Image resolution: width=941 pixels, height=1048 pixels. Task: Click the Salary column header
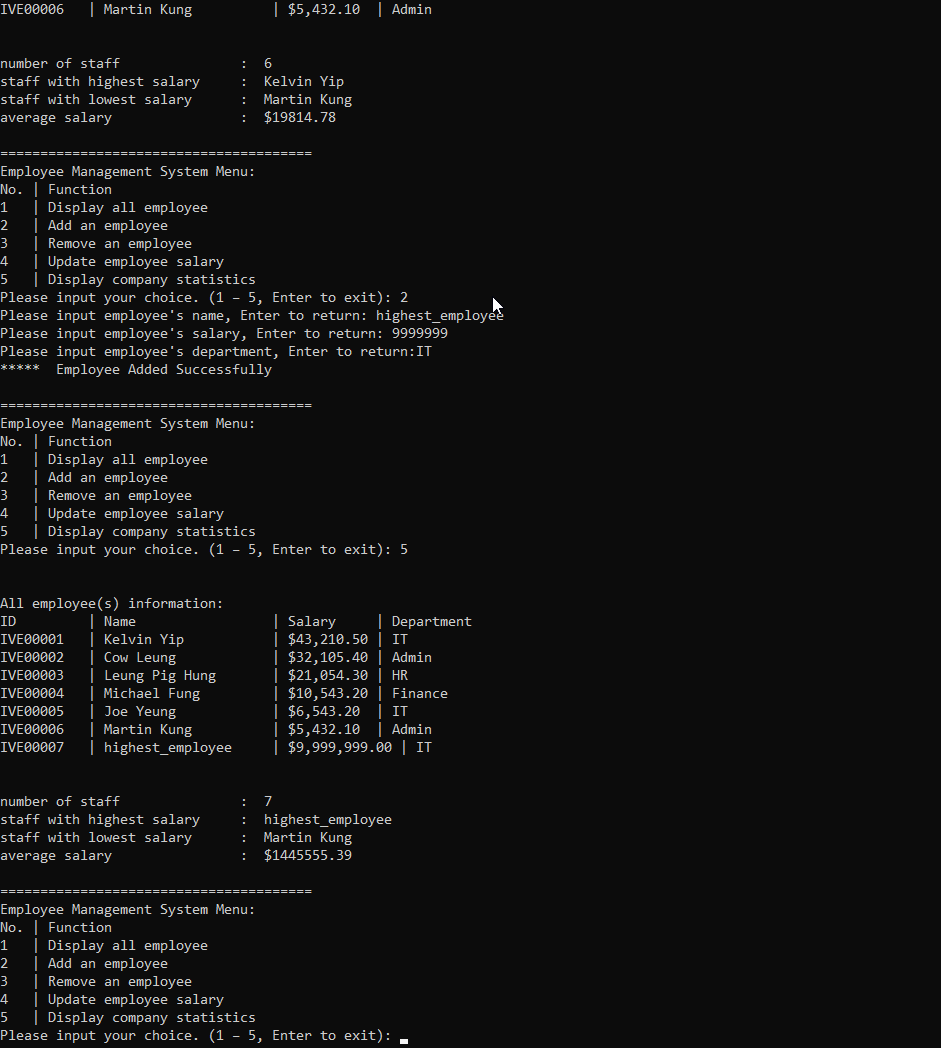(x=312, y=622)
